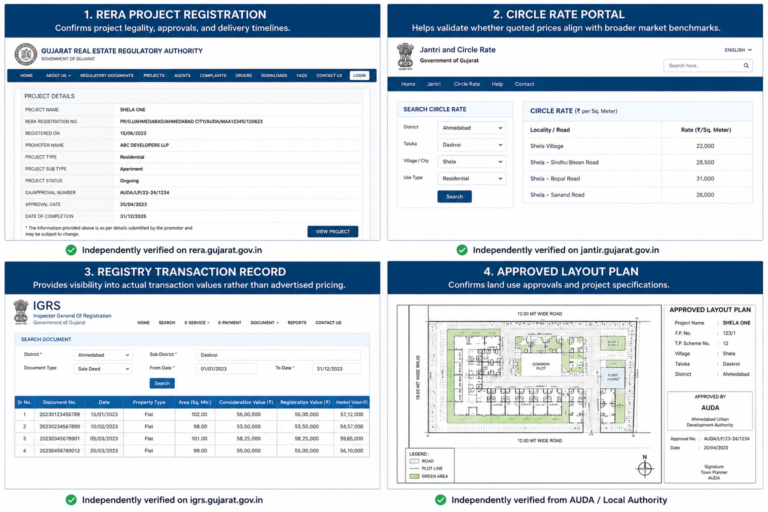Open the Circle Rate tab in Jantri navbar
The width and height of the screenshot is (768, 512).
click(x=467, y=84)
